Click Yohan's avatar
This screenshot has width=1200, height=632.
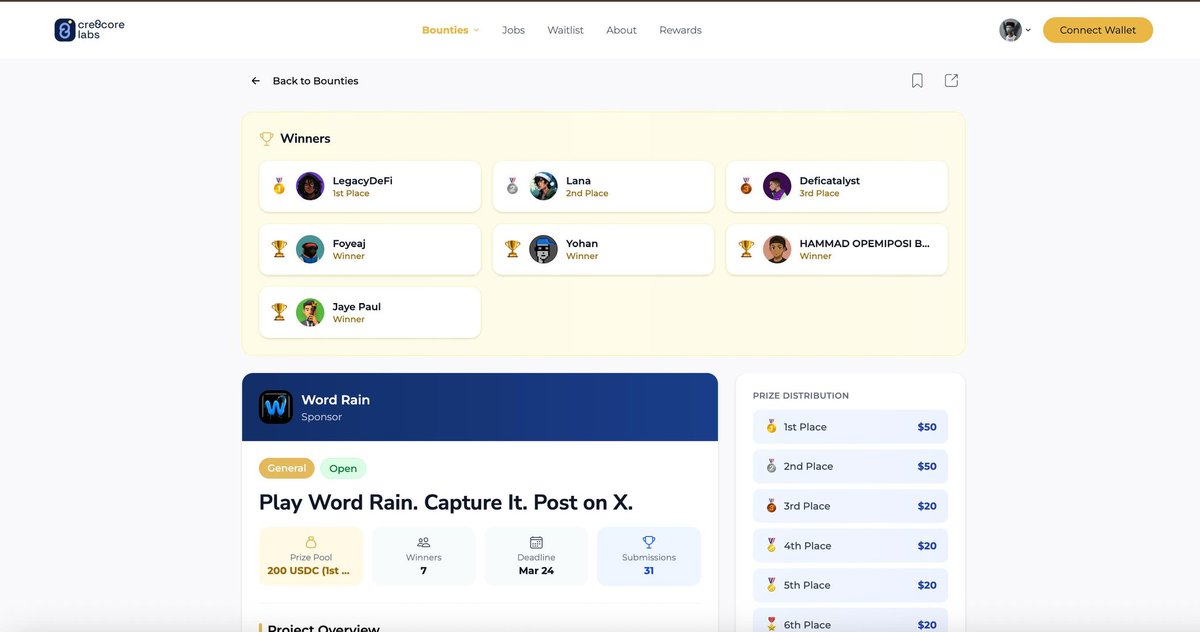click(543, 249)
